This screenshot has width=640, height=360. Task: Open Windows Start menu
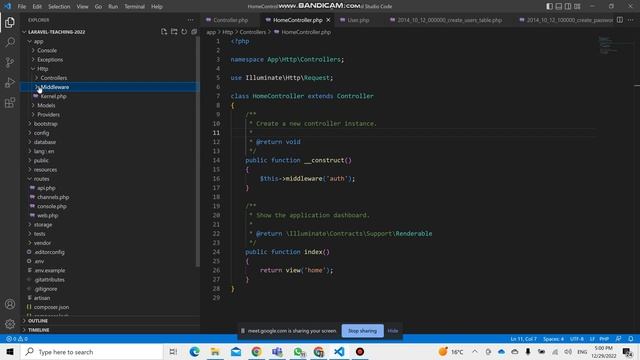10,351
